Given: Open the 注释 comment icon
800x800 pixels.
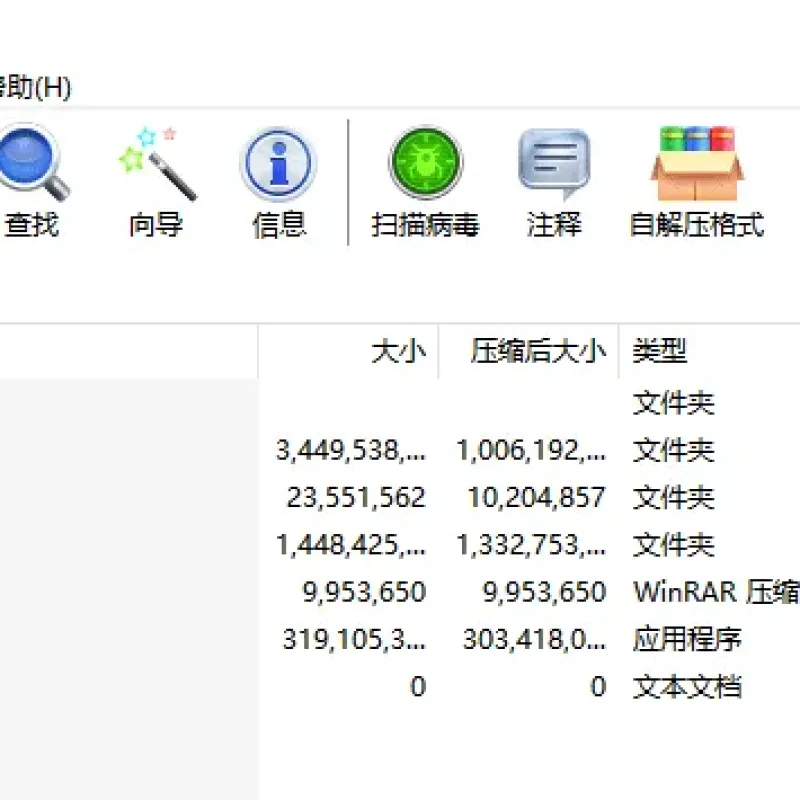Looking at the screenshot, I should point(554,163).
